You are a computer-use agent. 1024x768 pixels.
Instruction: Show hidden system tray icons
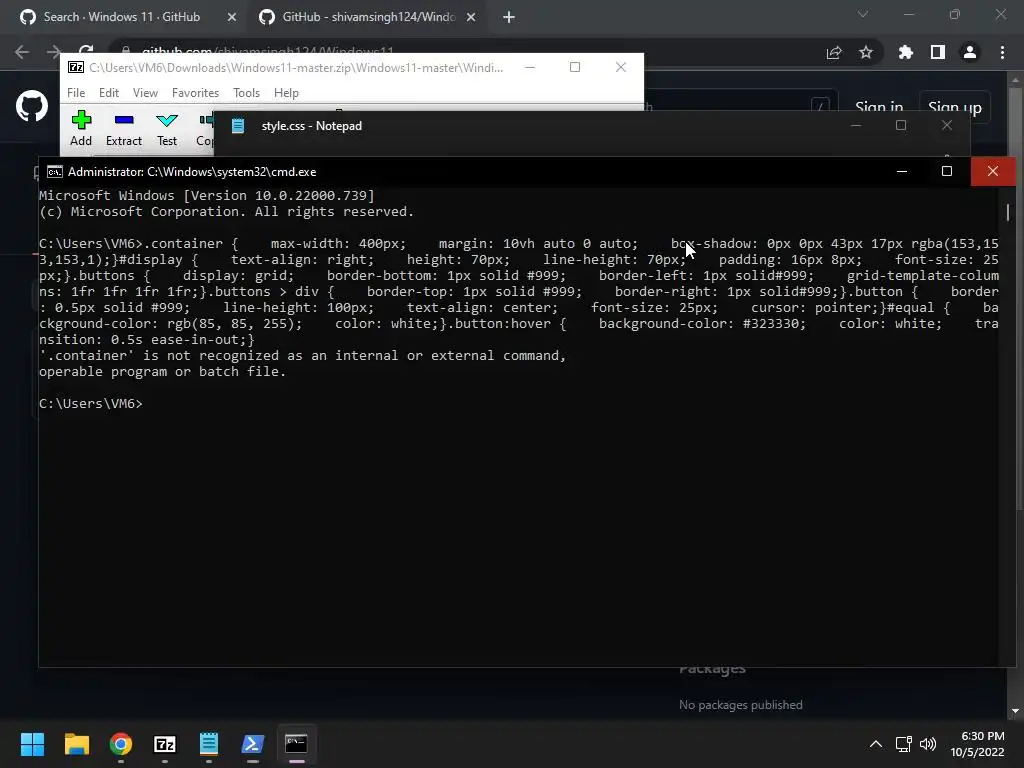(x=876, y=744)
